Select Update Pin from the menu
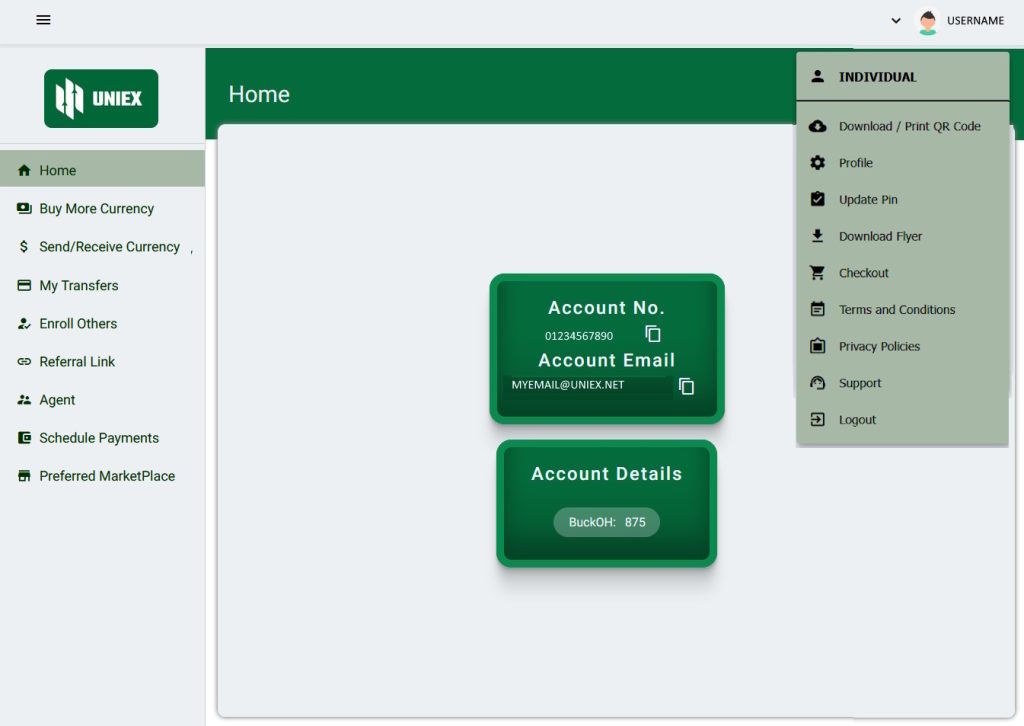The height and width of the screenshot is (726, 1024). click(868, 200)
